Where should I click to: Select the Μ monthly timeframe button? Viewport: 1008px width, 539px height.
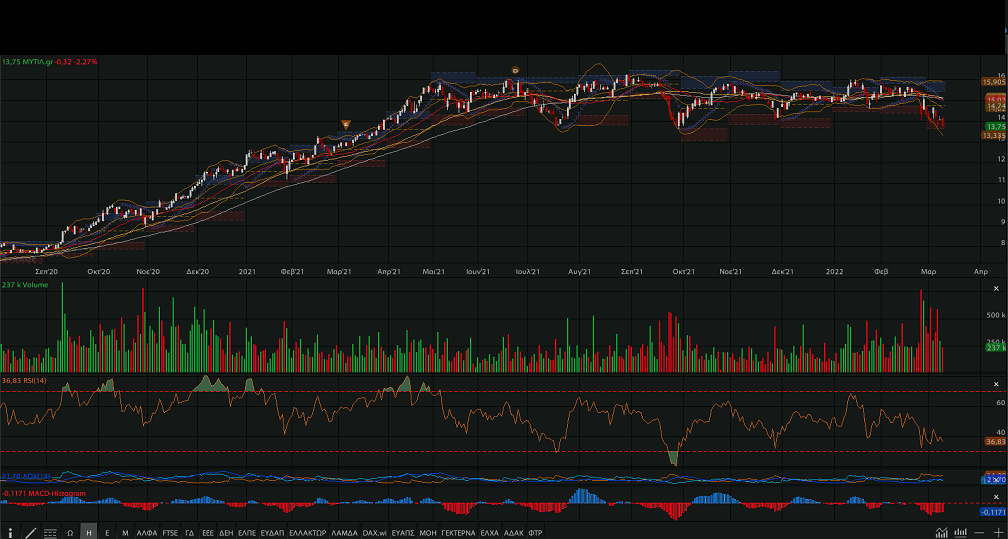point(125,533)
